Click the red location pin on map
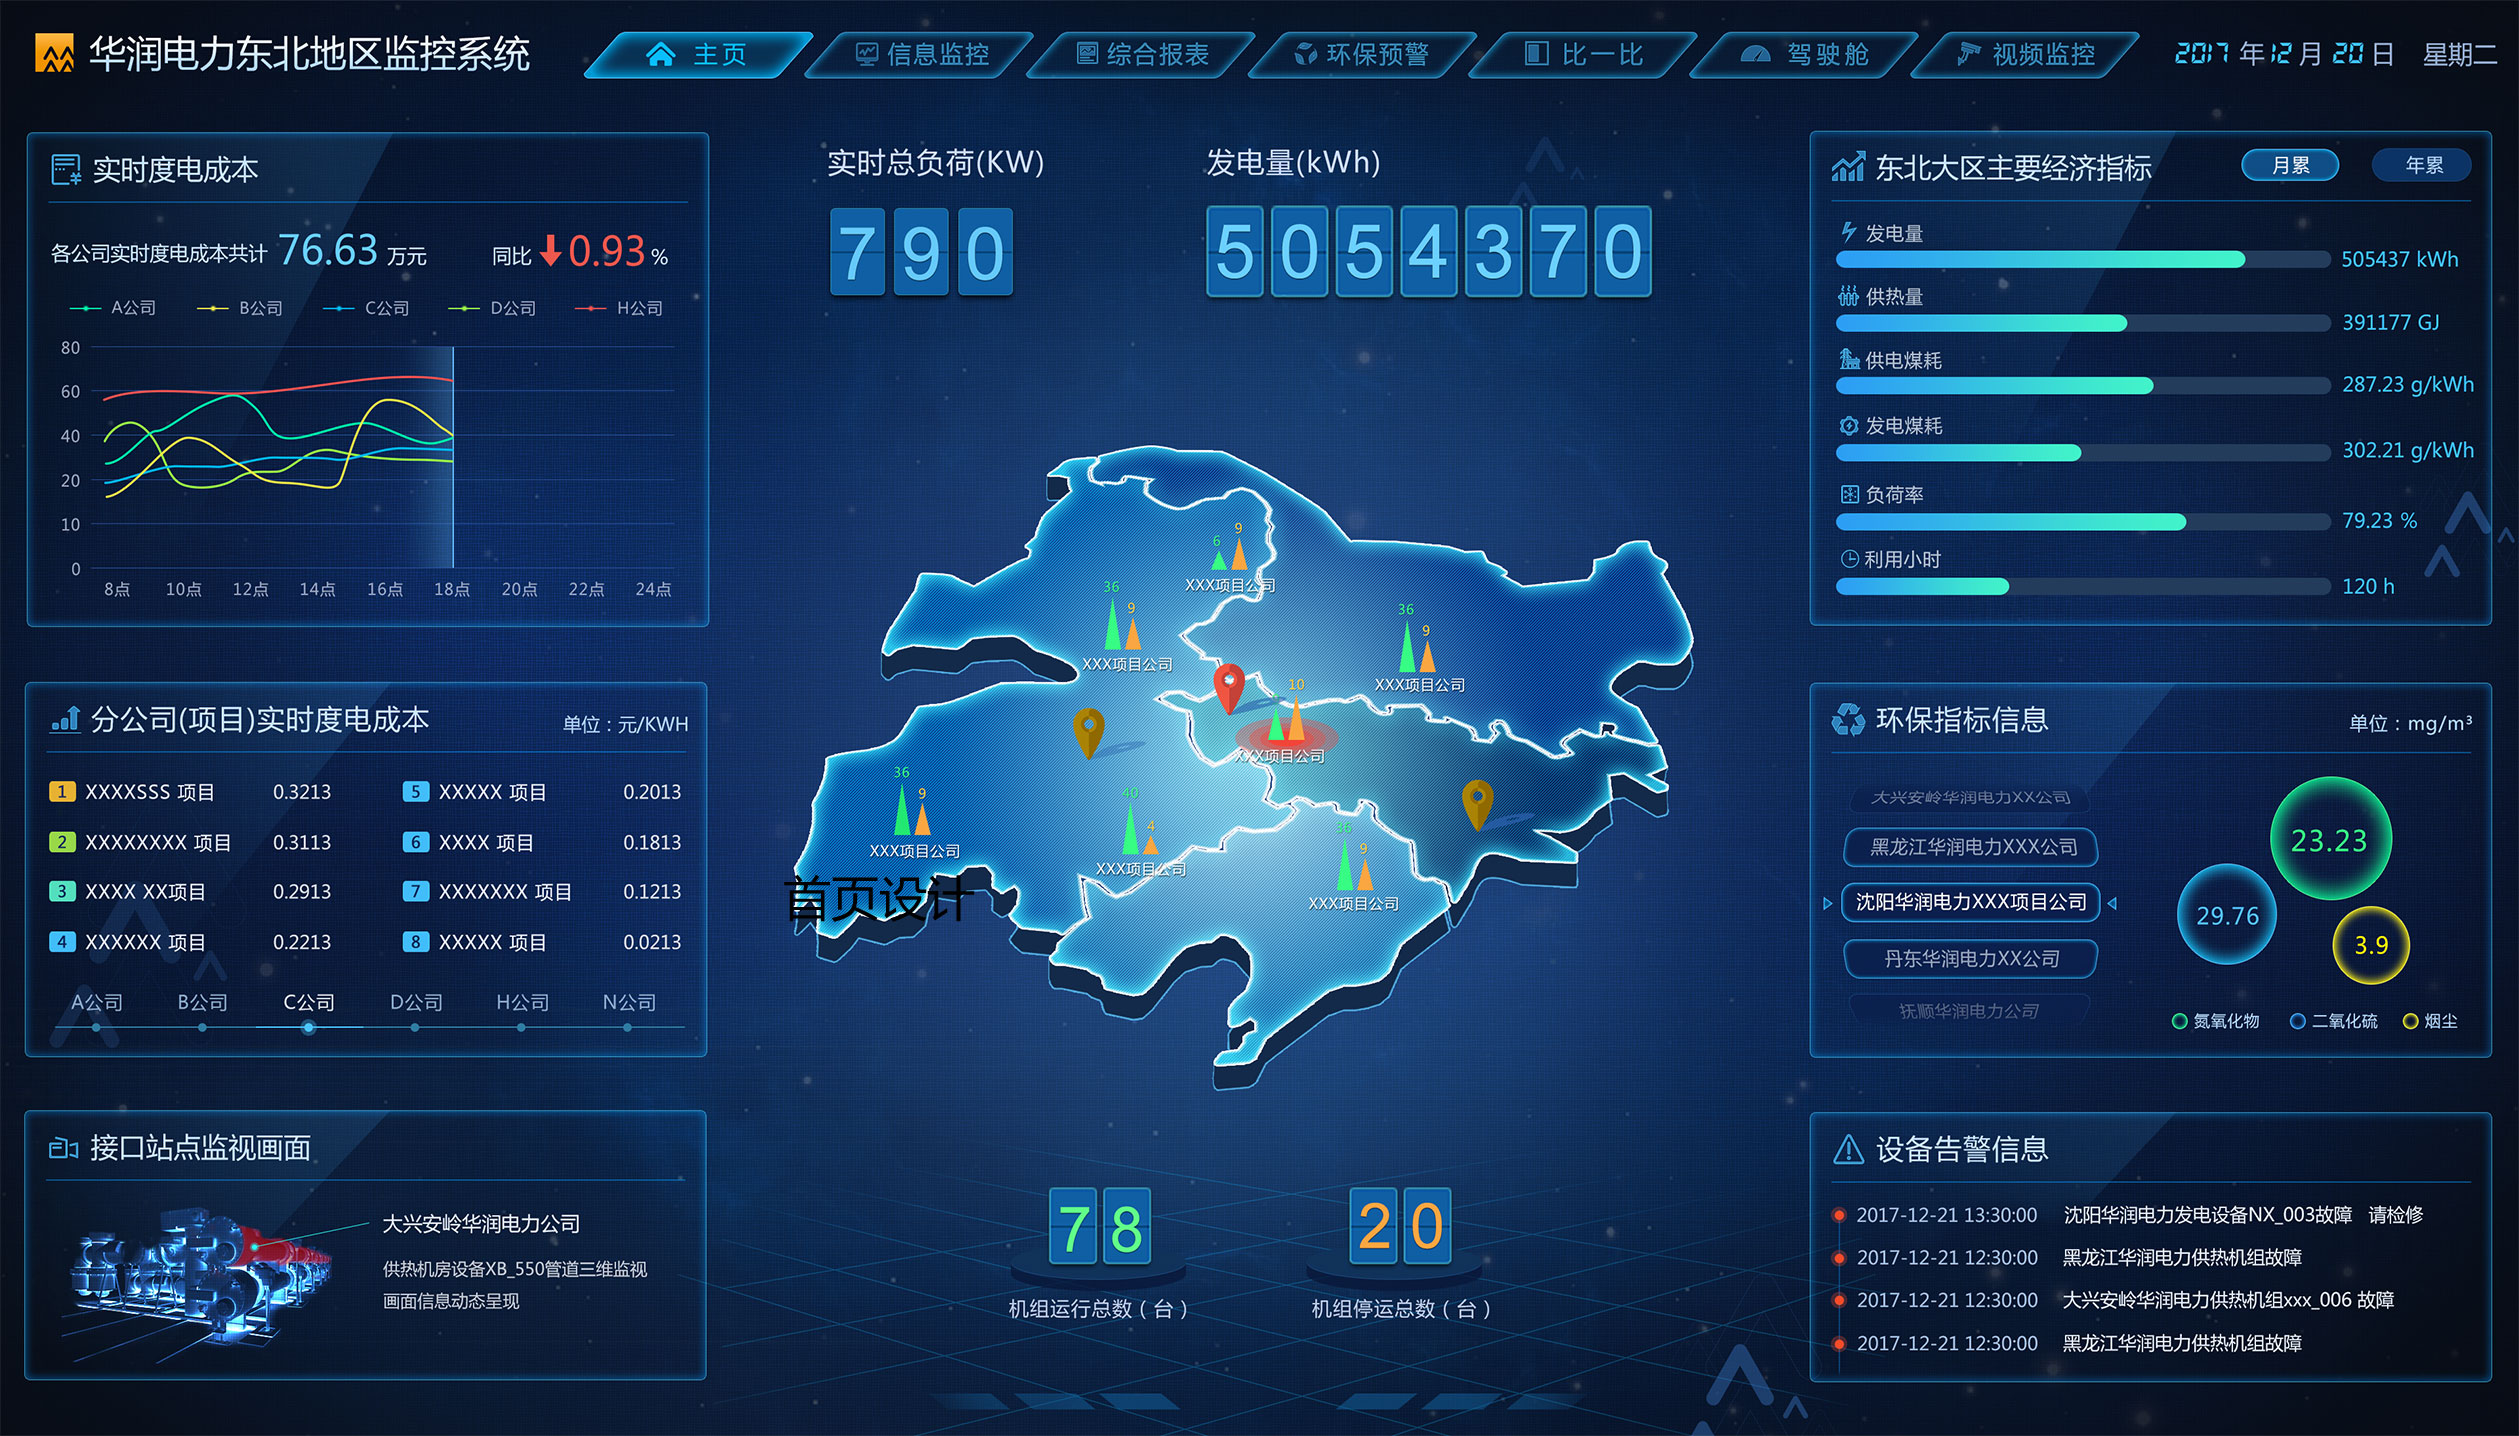Viewport: 2519px width, 1436px height. click(1228, 686)
